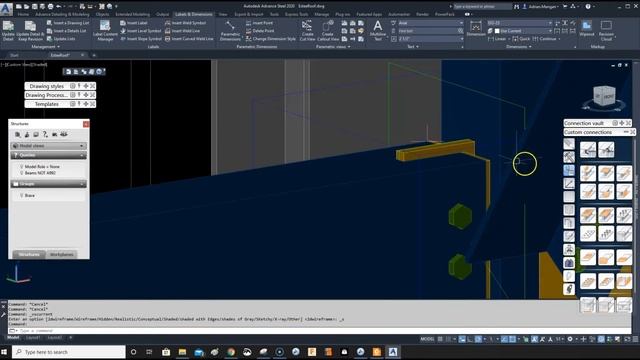The height and width of the screenshot is (360, 640).
Task: Click the Wipeout markup tool
Action: (587, 29)
